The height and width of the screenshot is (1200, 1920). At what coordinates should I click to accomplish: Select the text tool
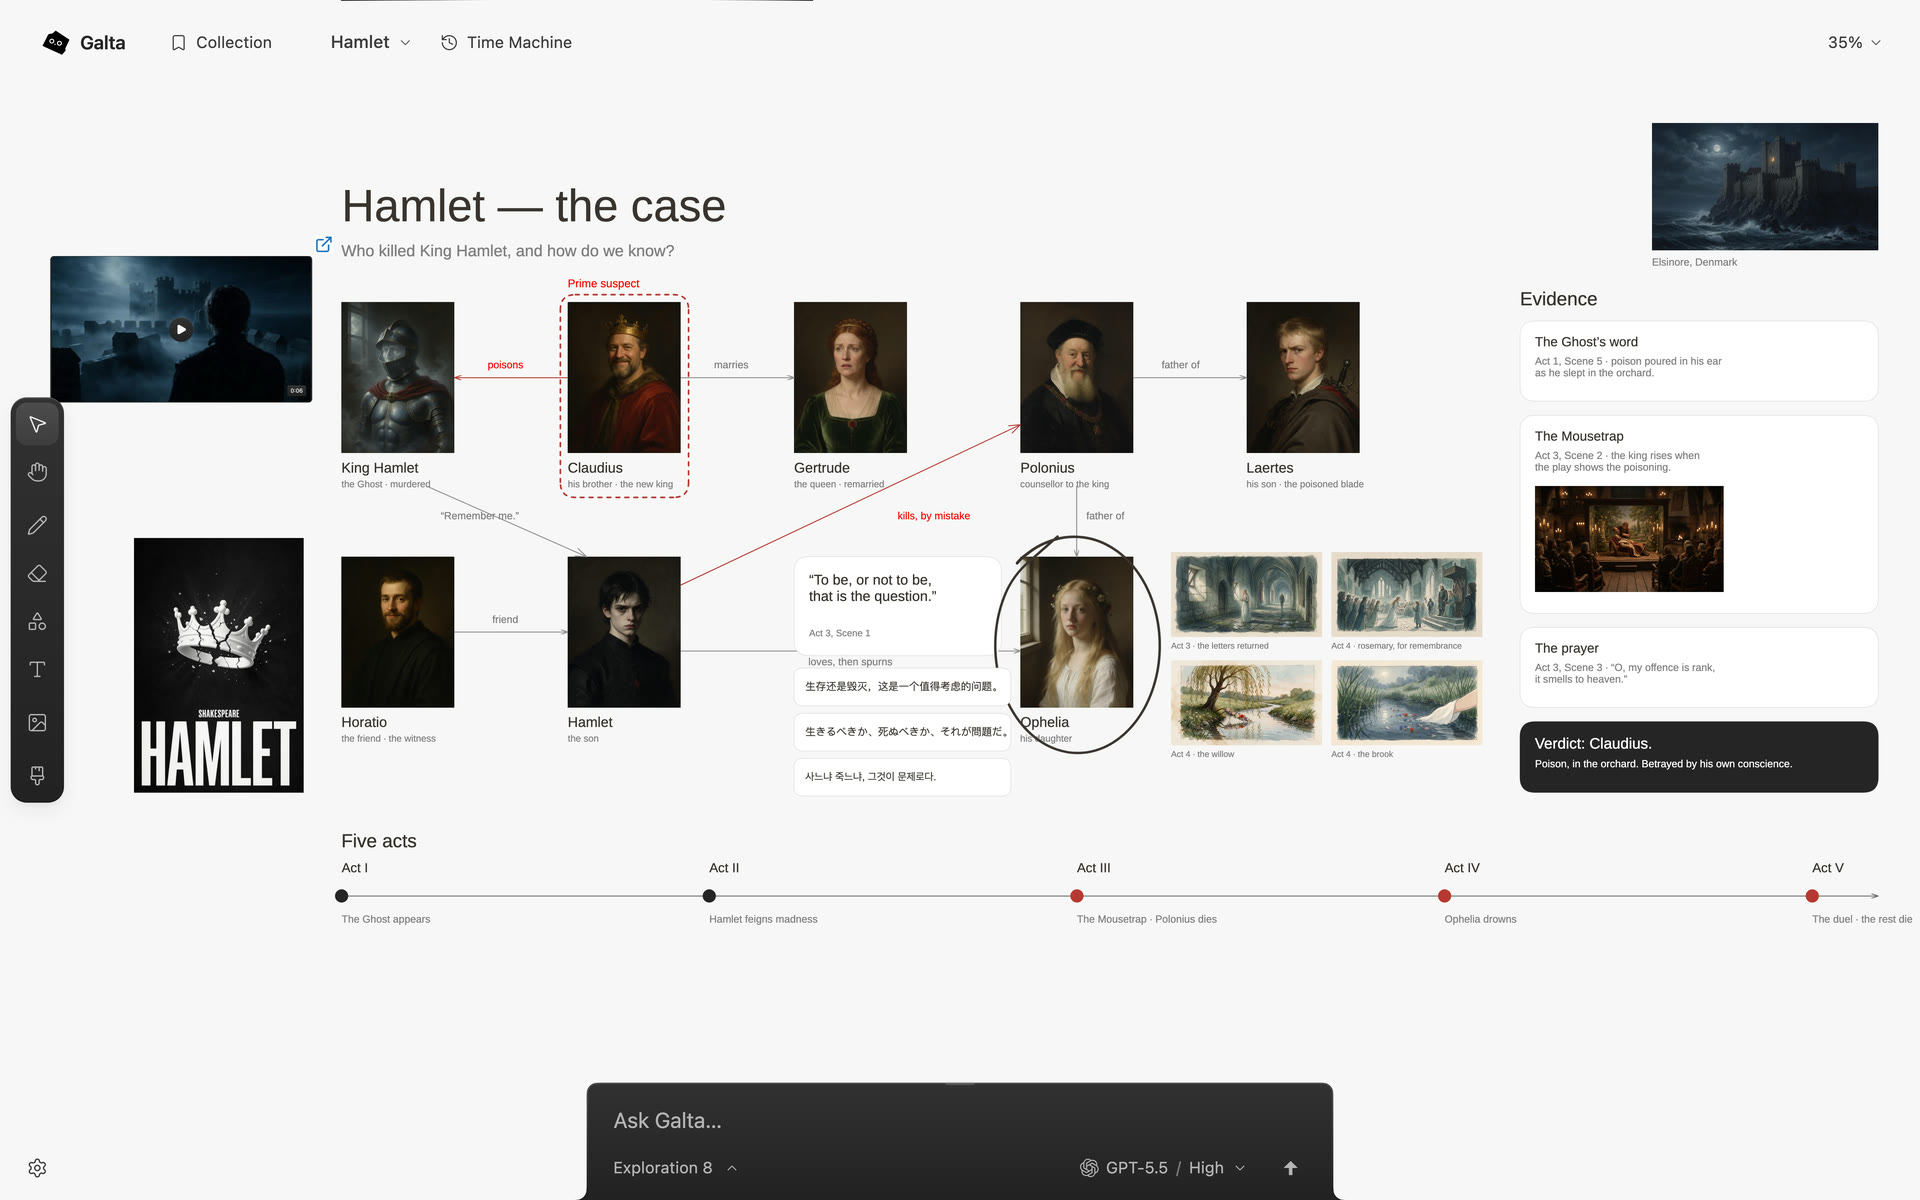37,670
